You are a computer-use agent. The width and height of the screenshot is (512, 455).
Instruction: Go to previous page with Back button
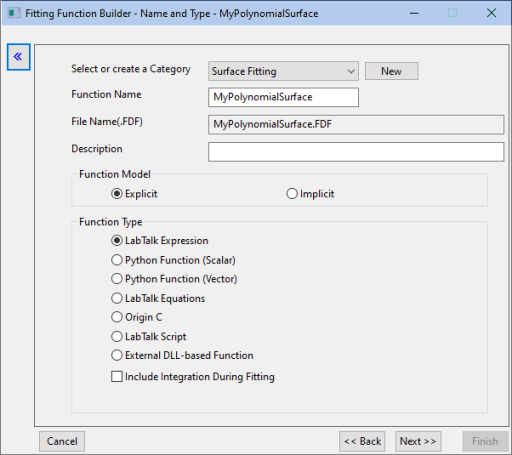point(362,441)
